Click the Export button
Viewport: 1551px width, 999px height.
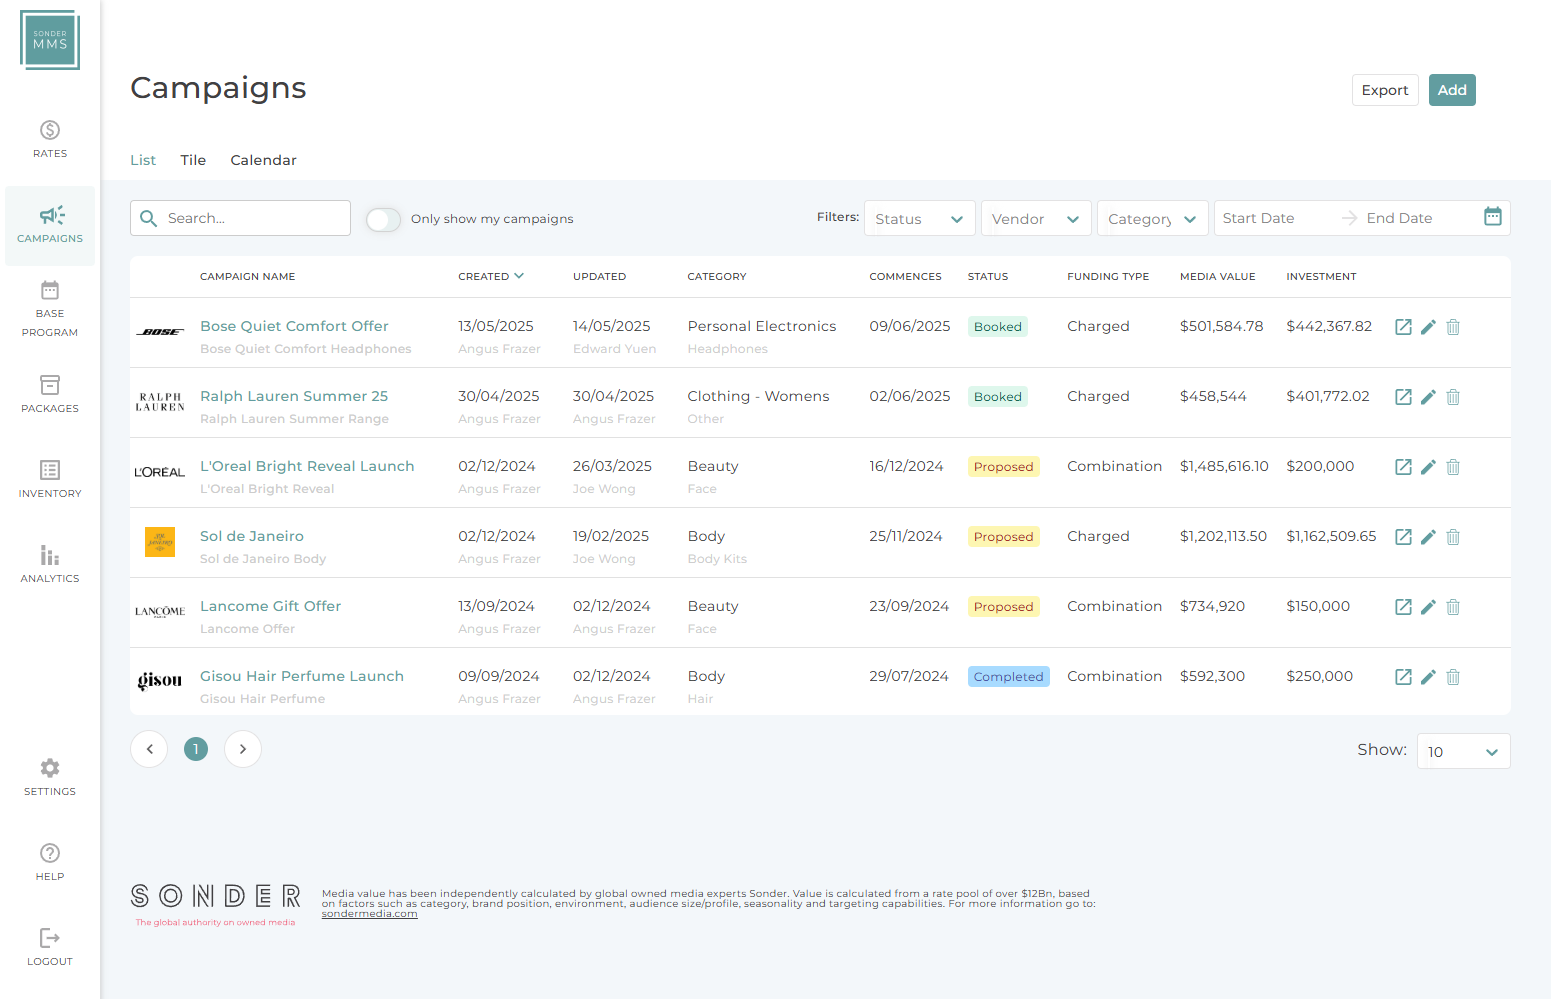[1385, 90]
